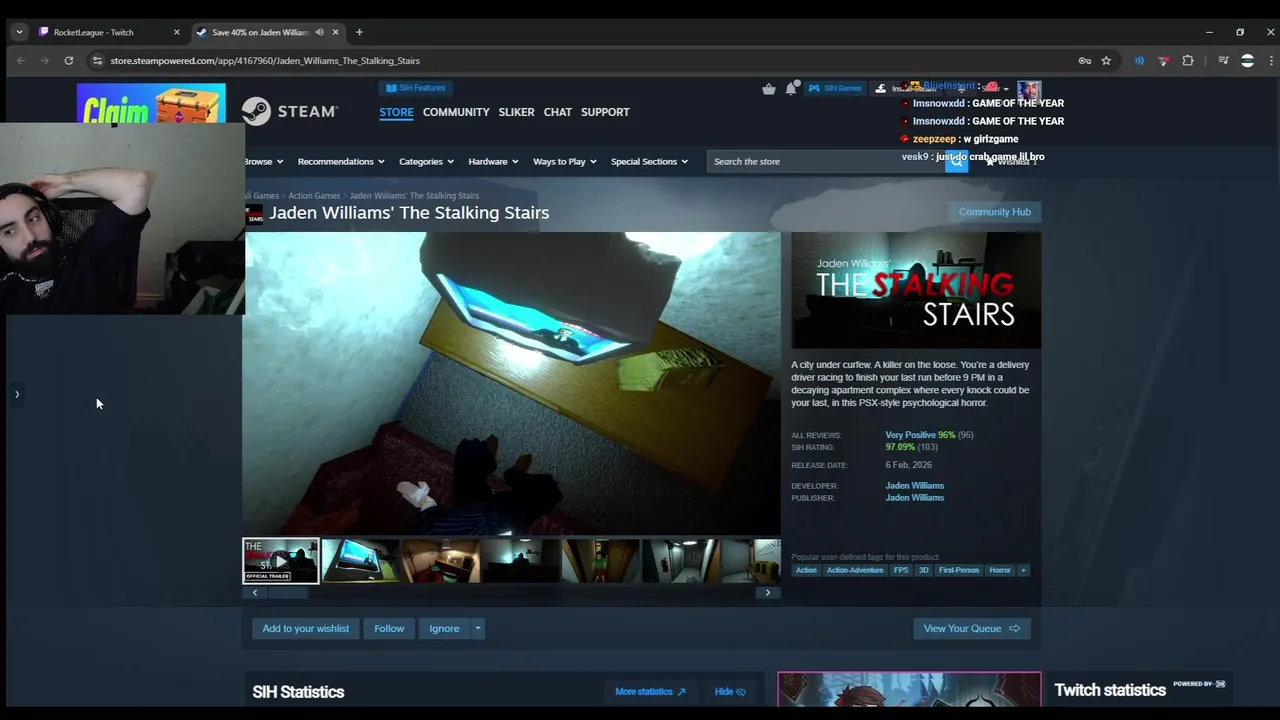Click Add to your wishlist button
This screenshot has height=720, width=1280.
(x=306, y=629)
